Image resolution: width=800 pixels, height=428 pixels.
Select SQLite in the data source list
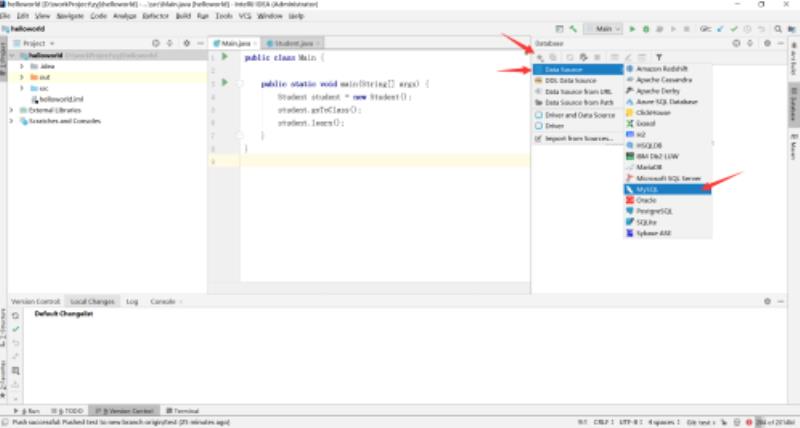[667, 222]
